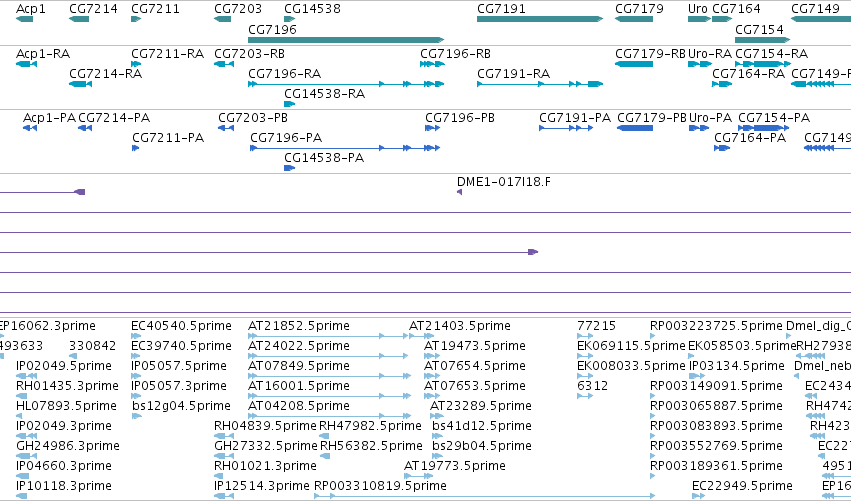Select the RP003310819.5prime EST label

point(380,486)
